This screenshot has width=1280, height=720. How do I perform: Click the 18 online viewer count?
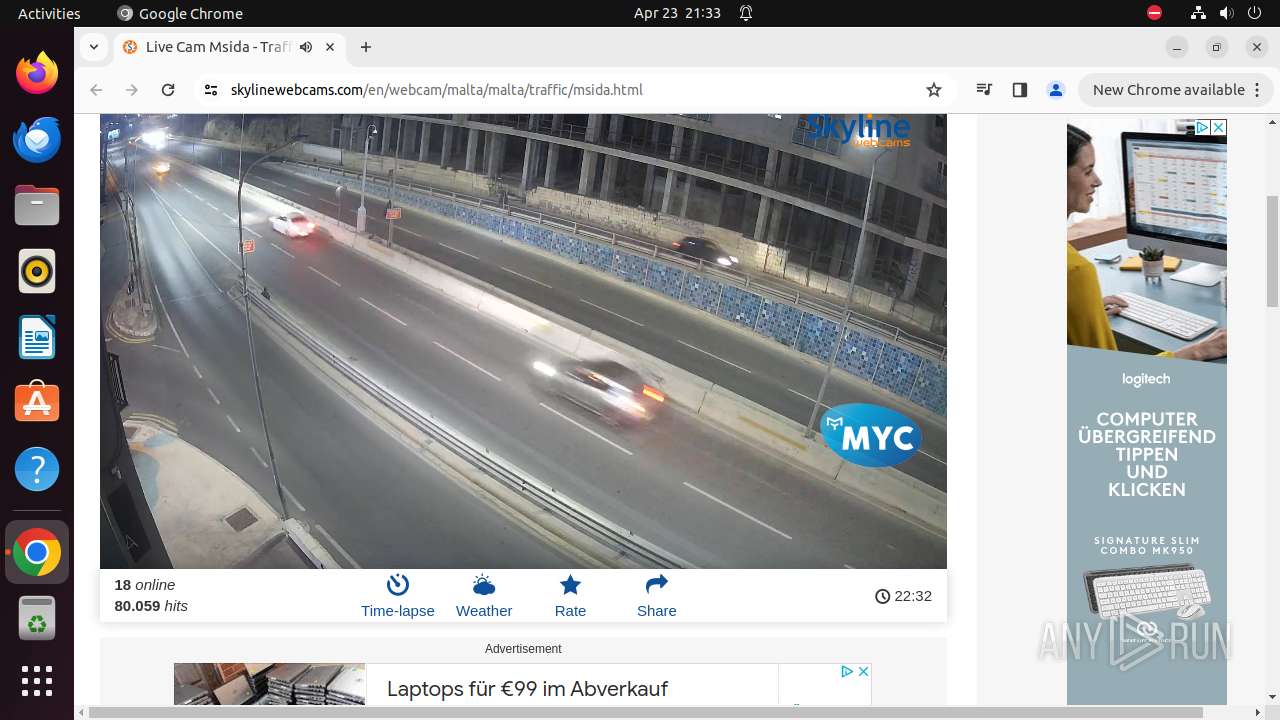pyautogui.click(x=145, y=585)
